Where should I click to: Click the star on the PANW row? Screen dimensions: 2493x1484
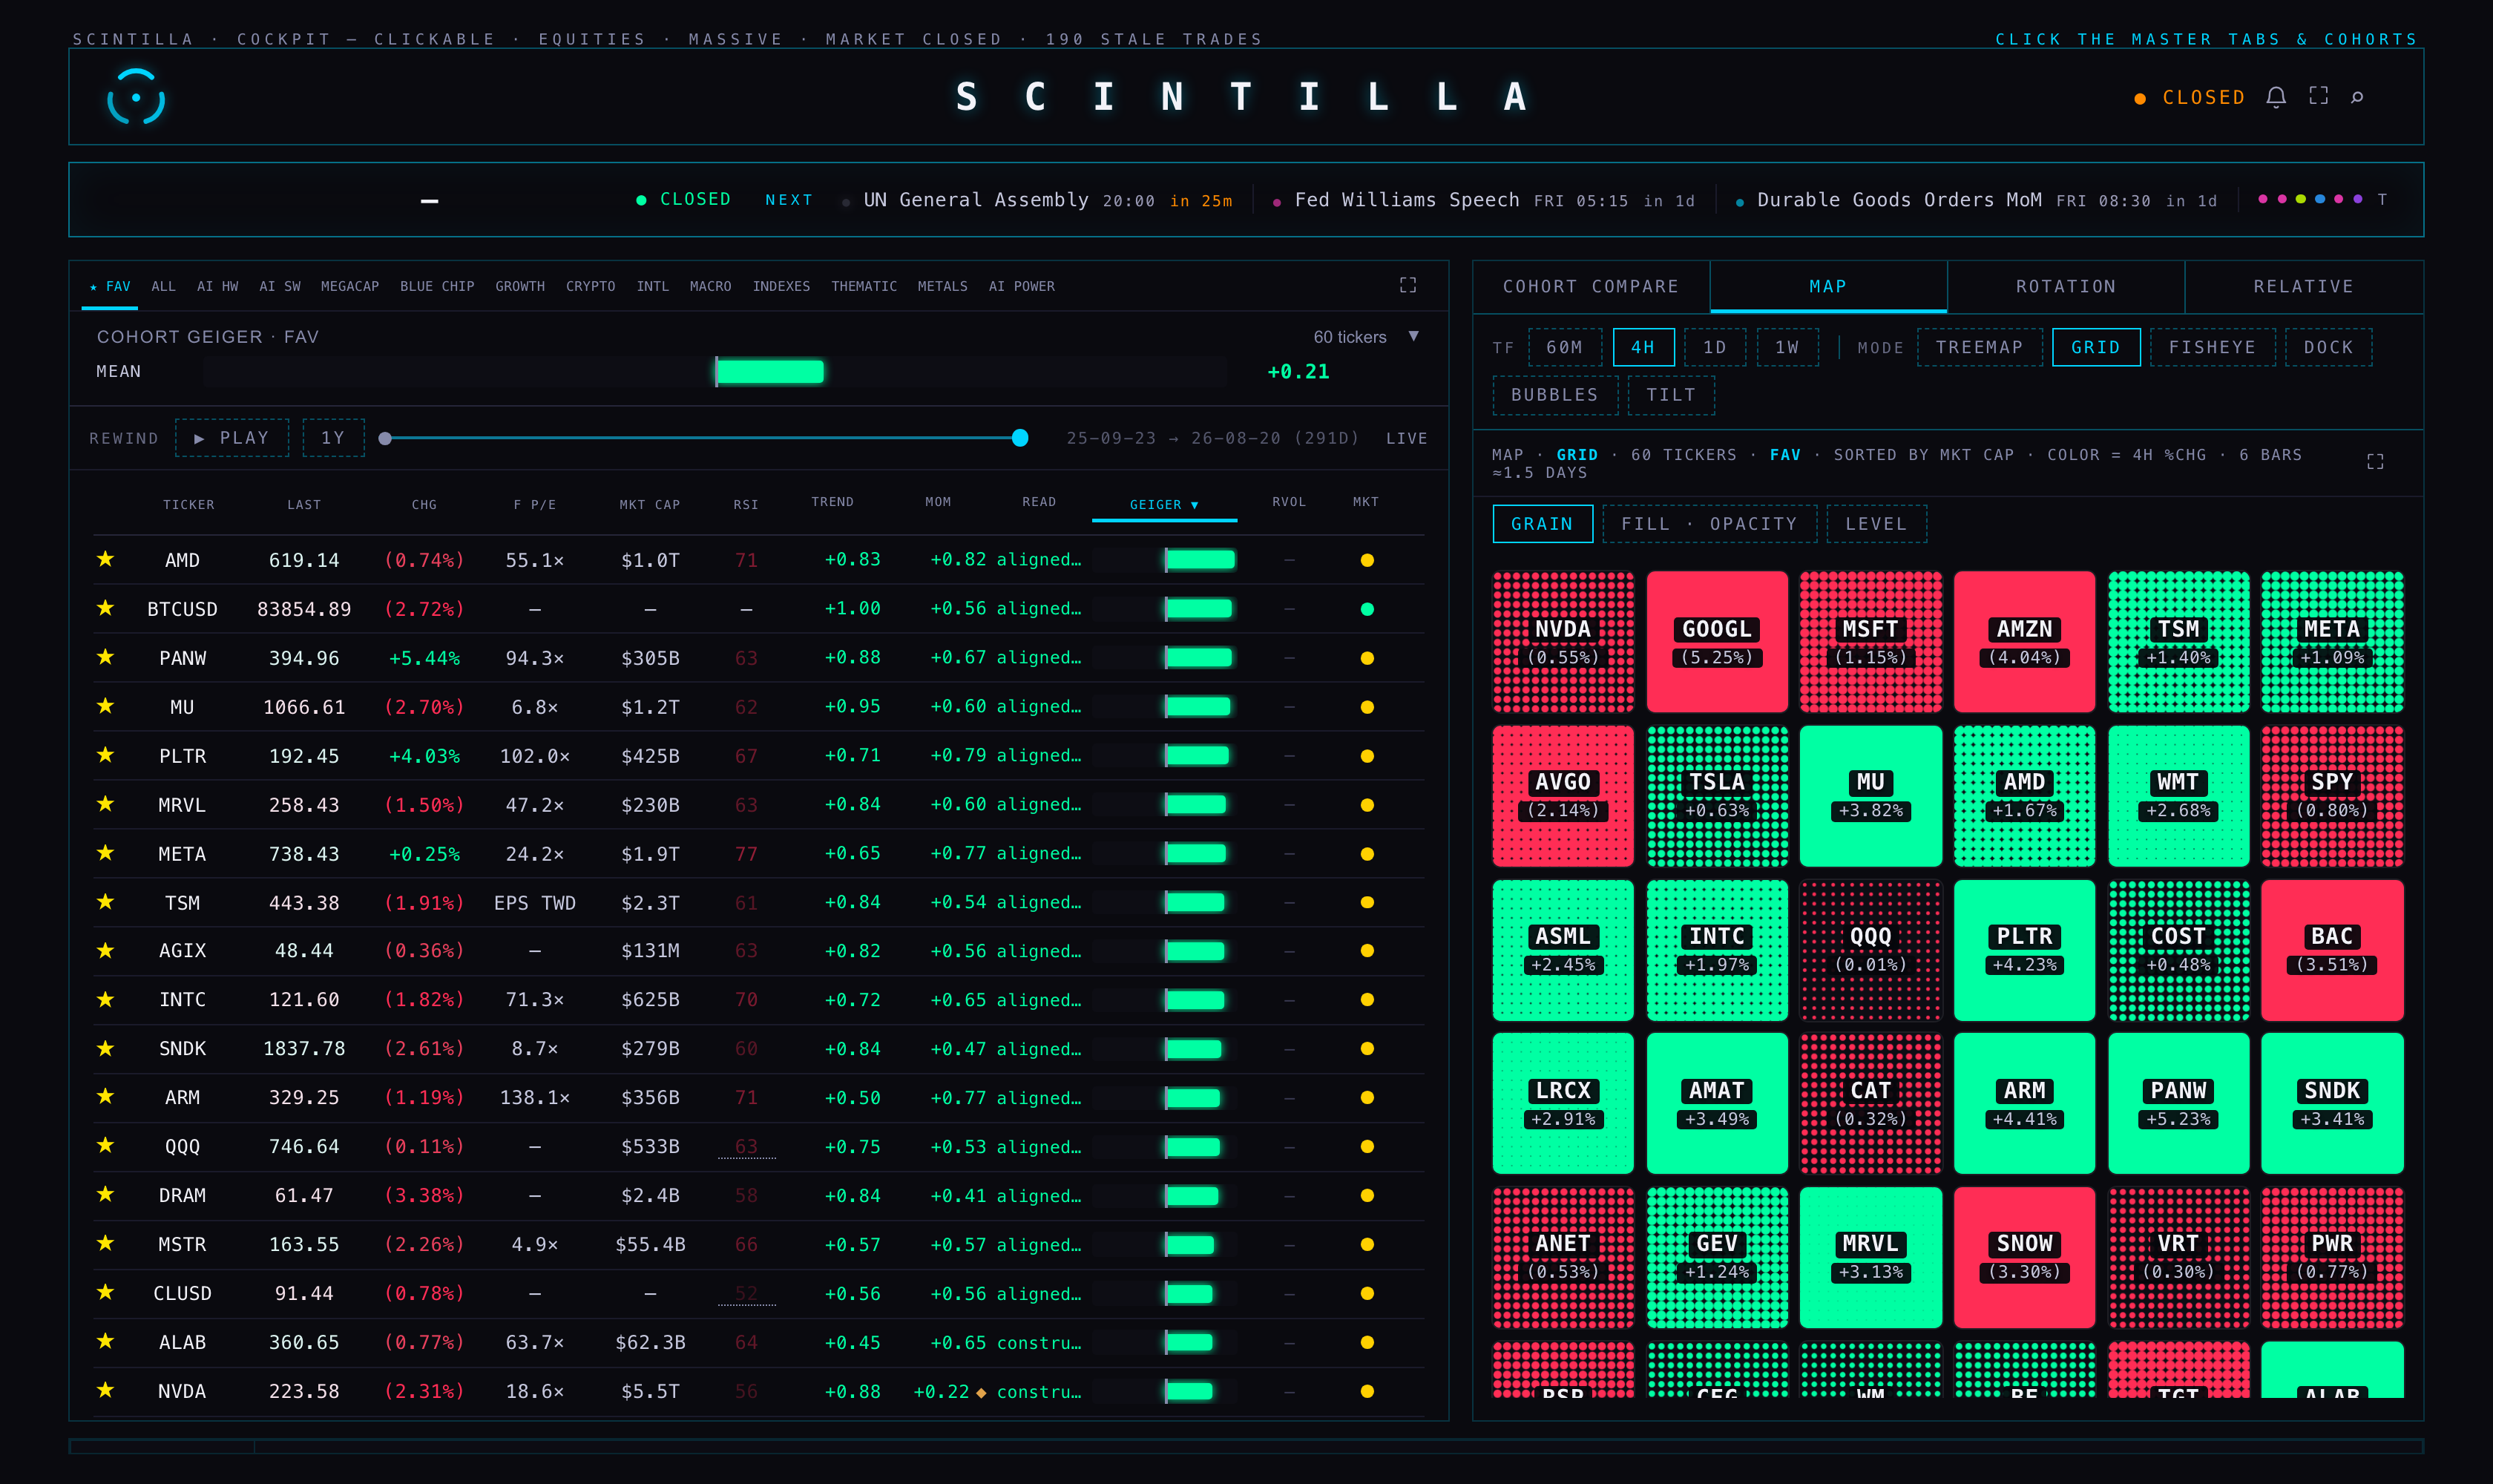pyautogui.click(x=105, y=657)
